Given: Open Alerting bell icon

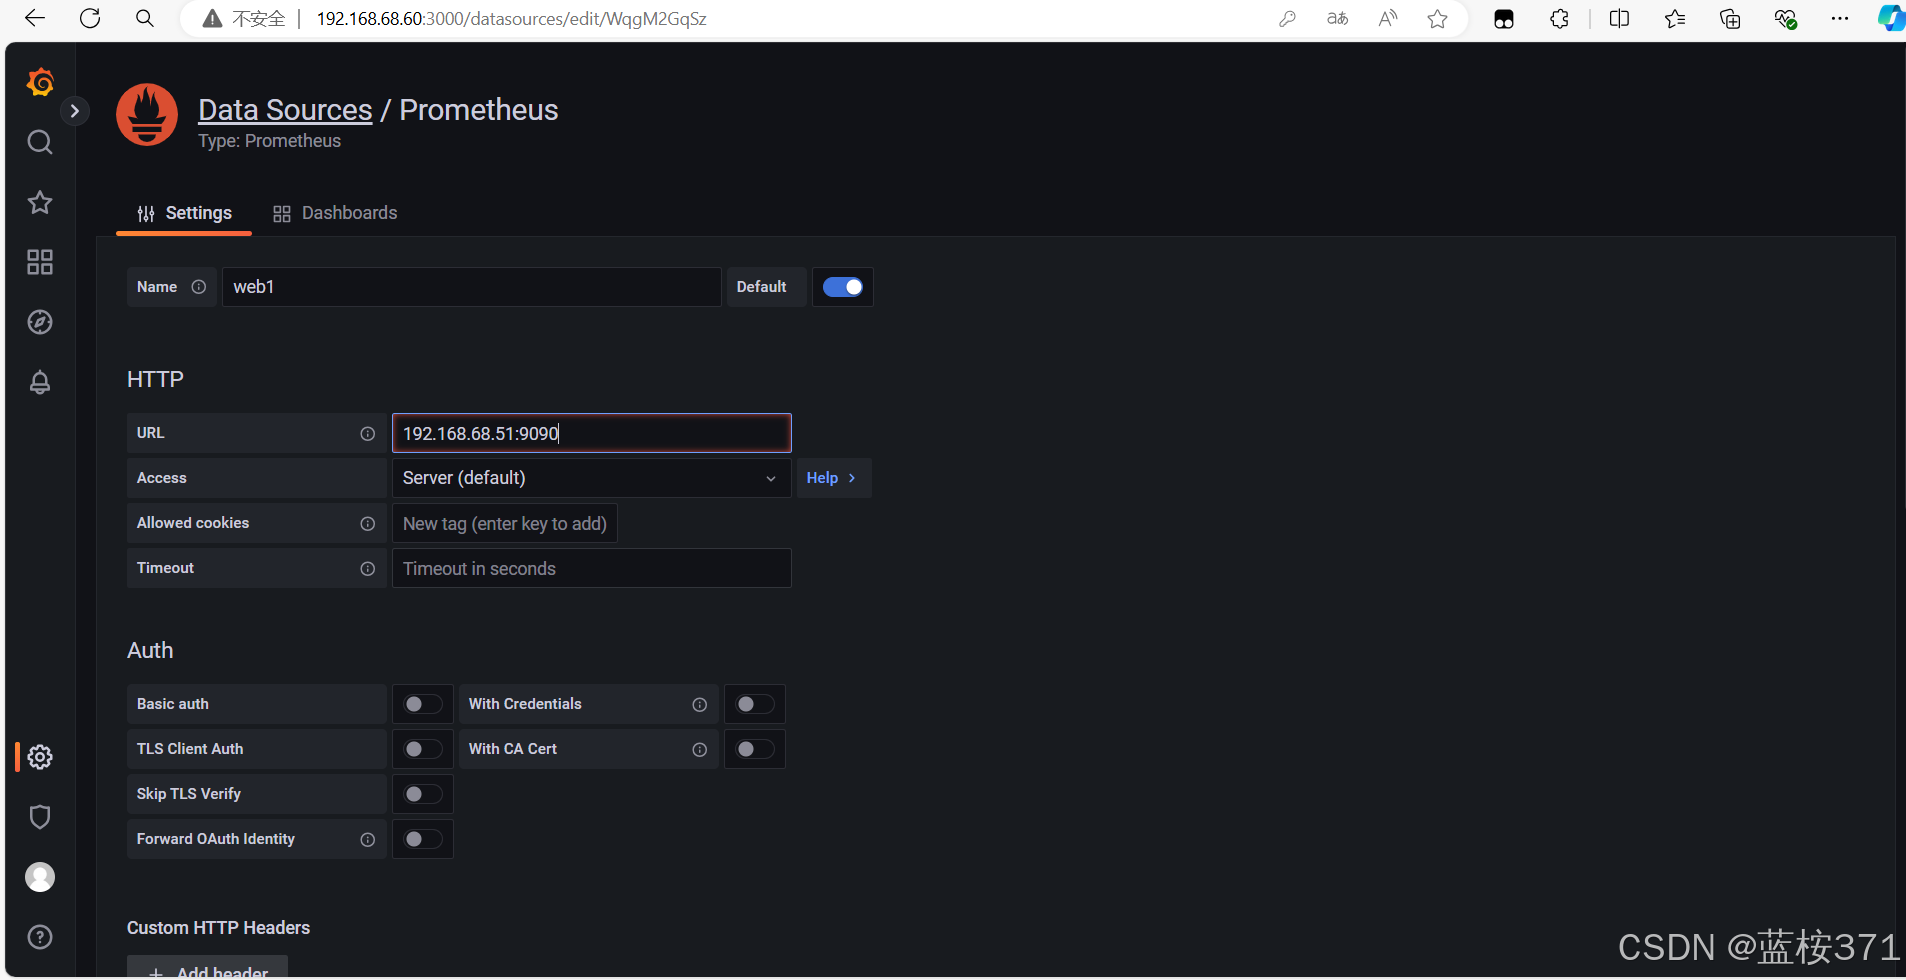Looking at the screenshot, I should (40, 382).
